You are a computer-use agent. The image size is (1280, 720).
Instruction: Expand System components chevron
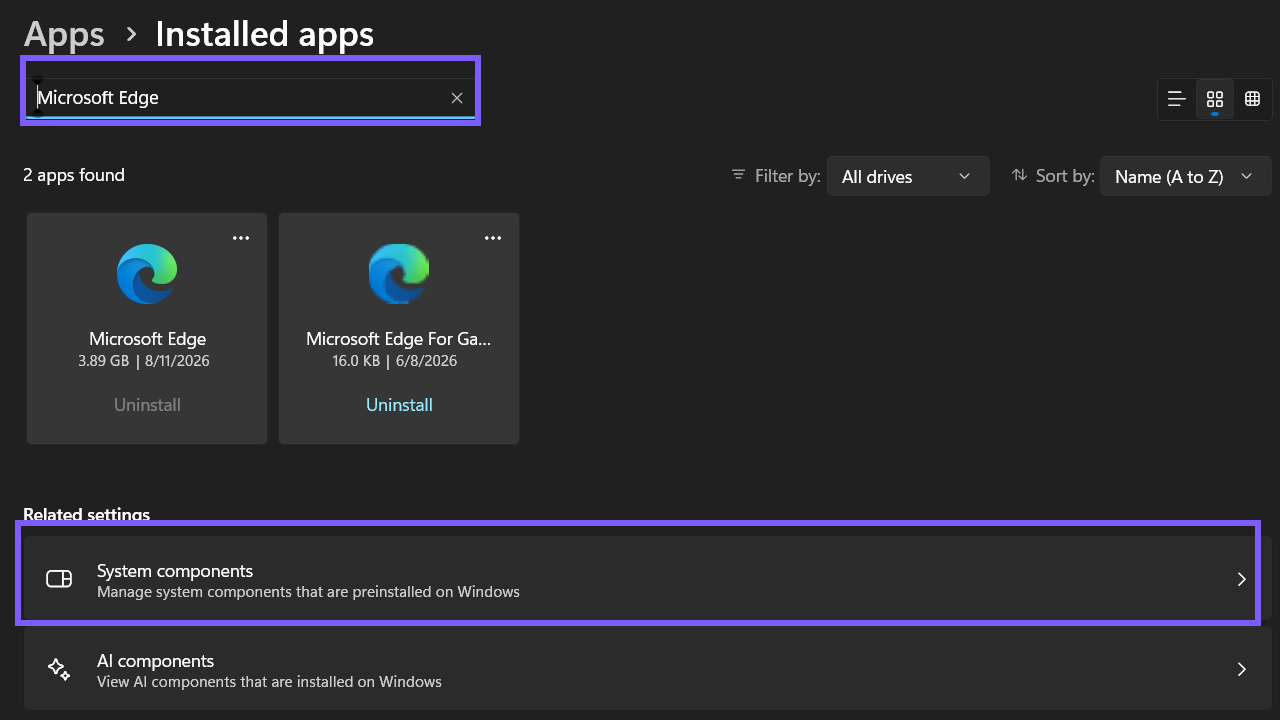tap(1241, 579)
